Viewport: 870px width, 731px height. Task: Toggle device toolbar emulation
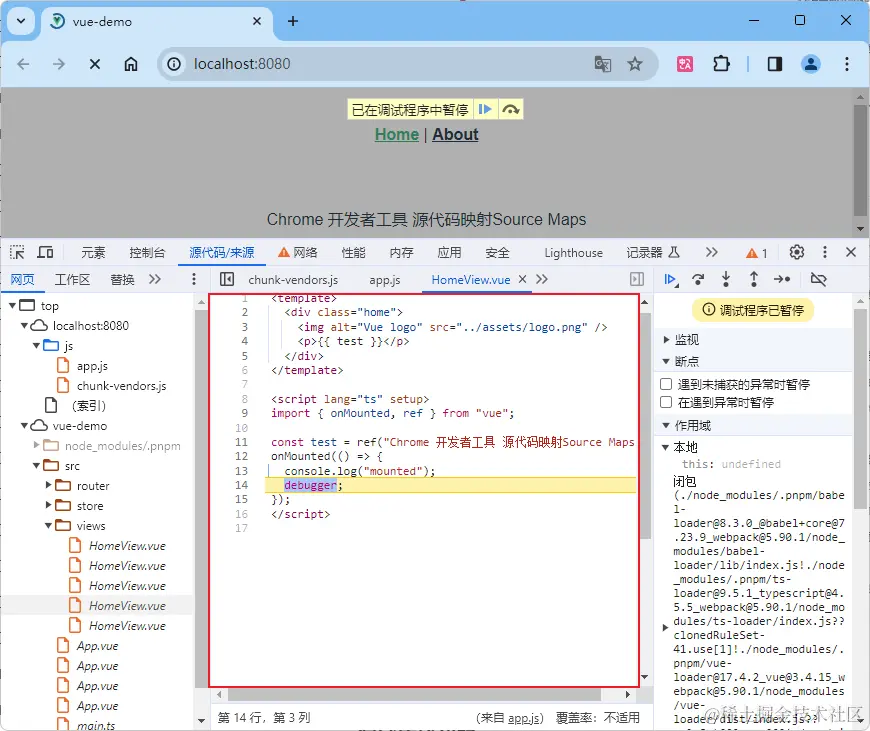[45, 253]
